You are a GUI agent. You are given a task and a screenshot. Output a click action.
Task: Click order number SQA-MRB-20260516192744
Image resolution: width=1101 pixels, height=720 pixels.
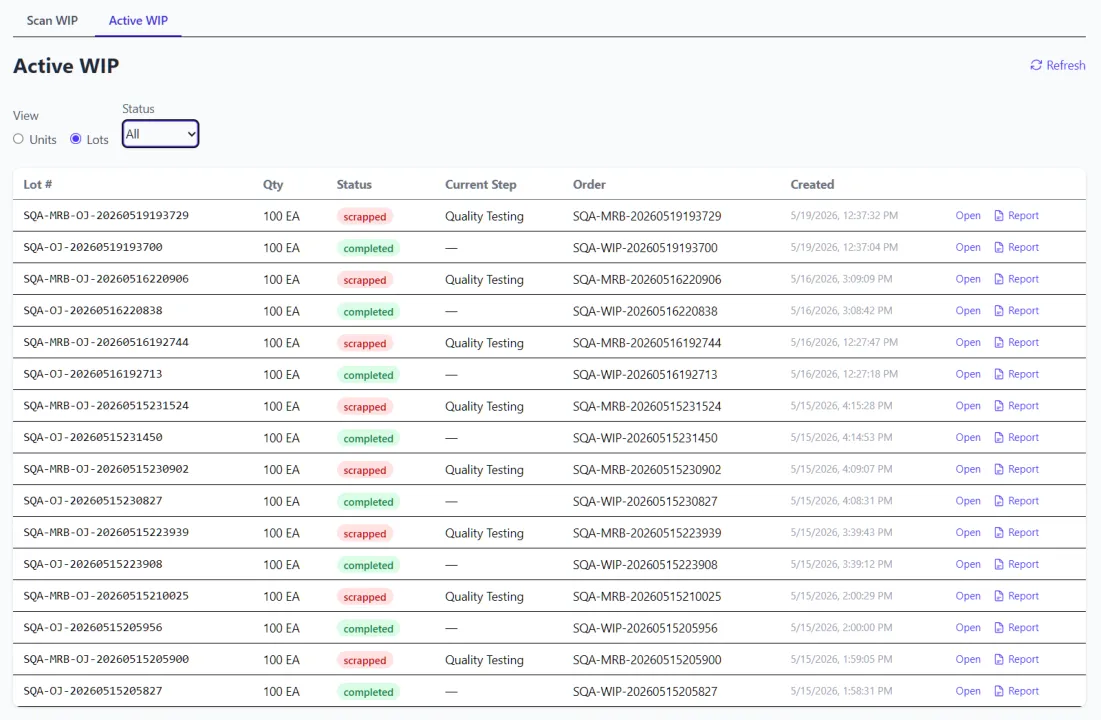pos(647,343)
